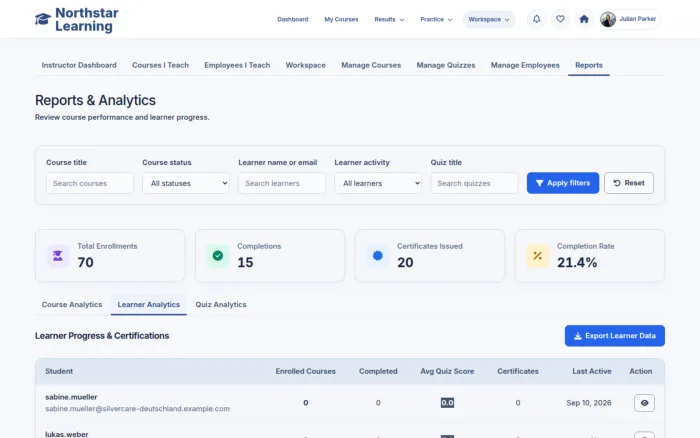Expand the Practice menu

pos(436,19)
